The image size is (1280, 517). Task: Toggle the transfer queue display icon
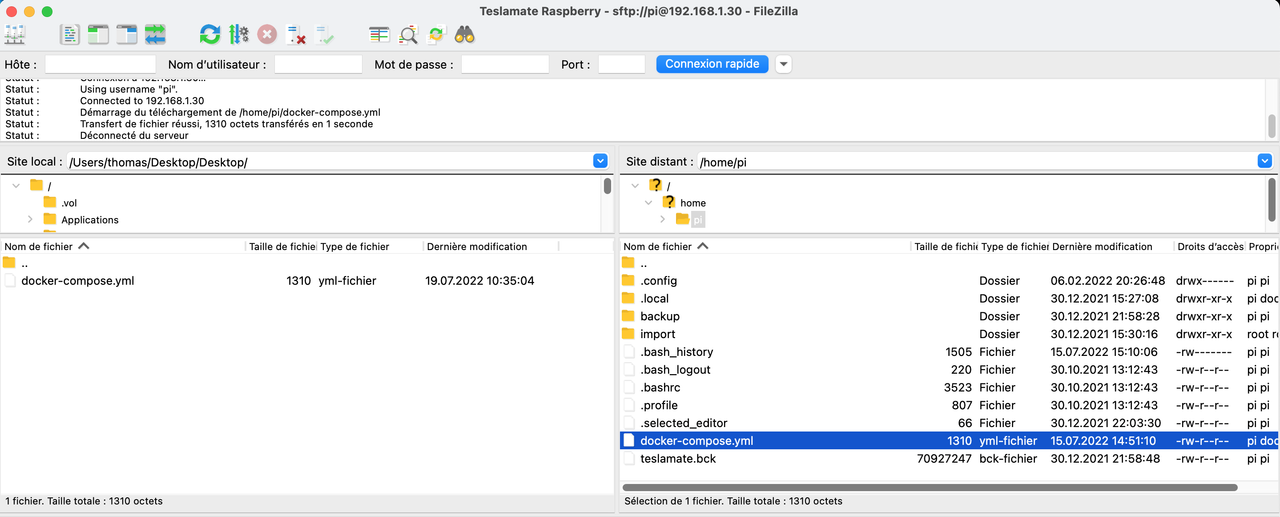point(155,35)
